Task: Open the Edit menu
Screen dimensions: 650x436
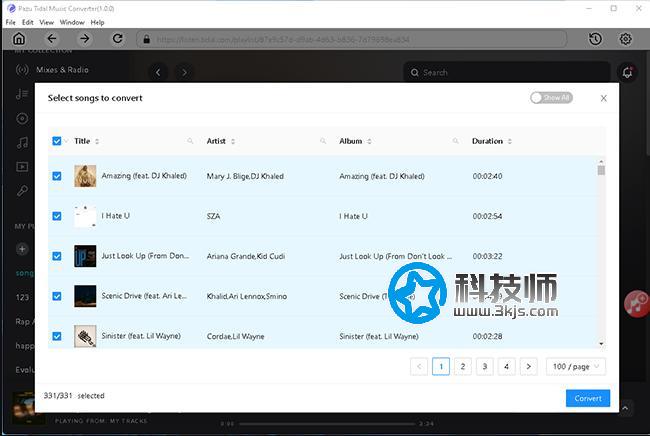Action: (x=28, y=22)
